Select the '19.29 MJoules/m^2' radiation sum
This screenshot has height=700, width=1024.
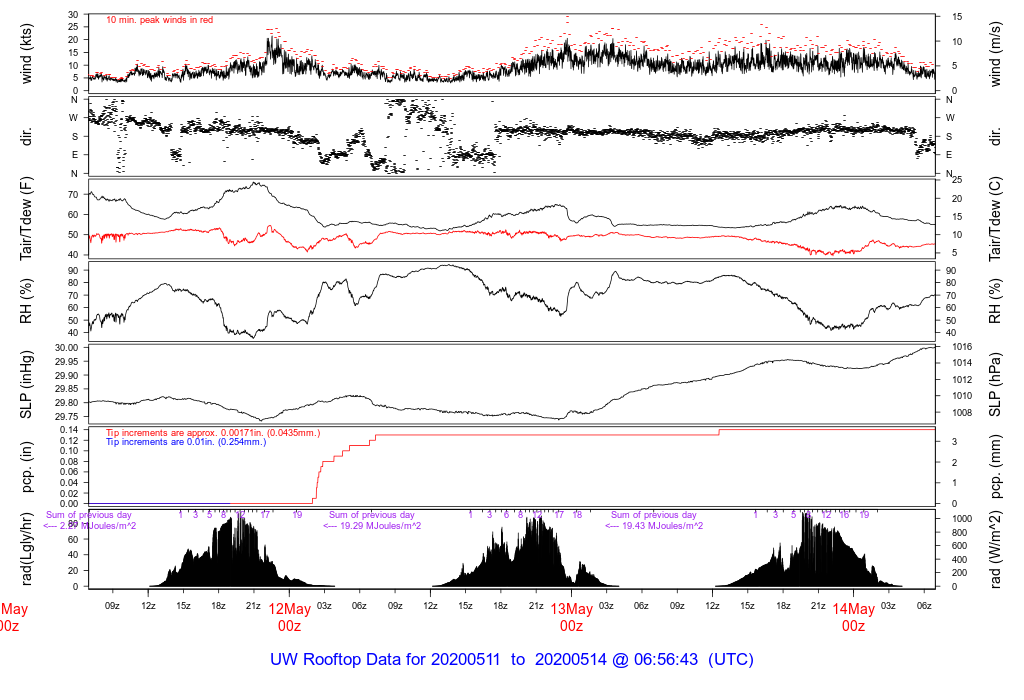tap(372, 526)
